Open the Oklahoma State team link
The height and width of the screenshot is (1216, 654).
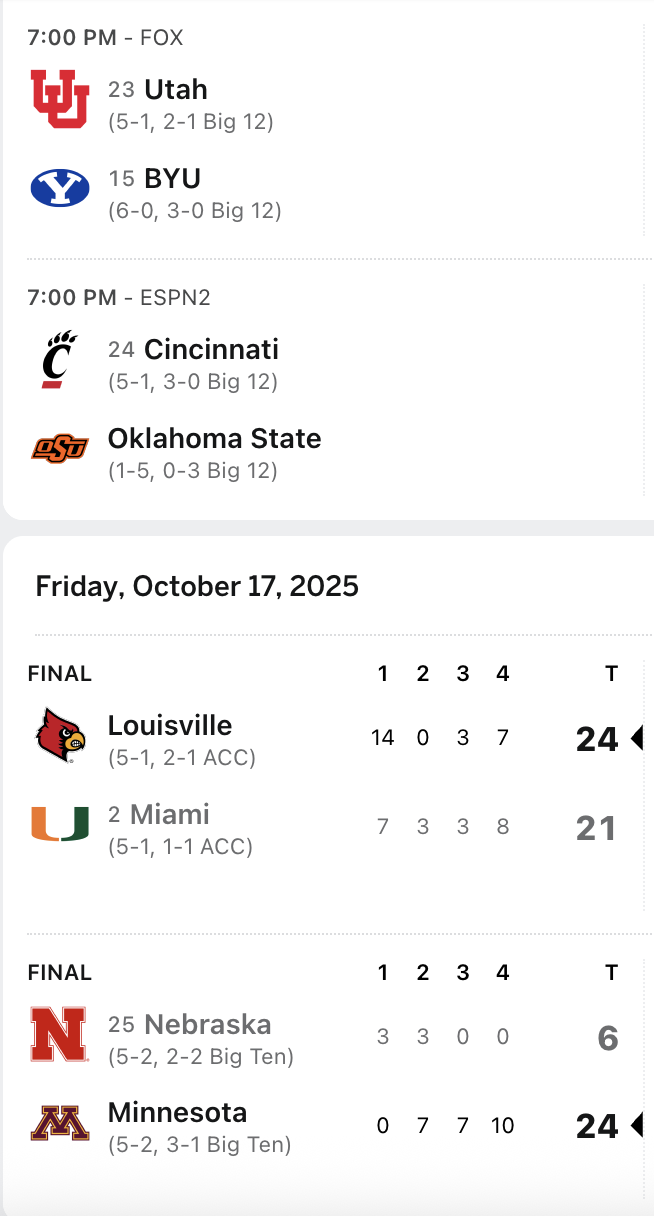click(x=214, y=438)
